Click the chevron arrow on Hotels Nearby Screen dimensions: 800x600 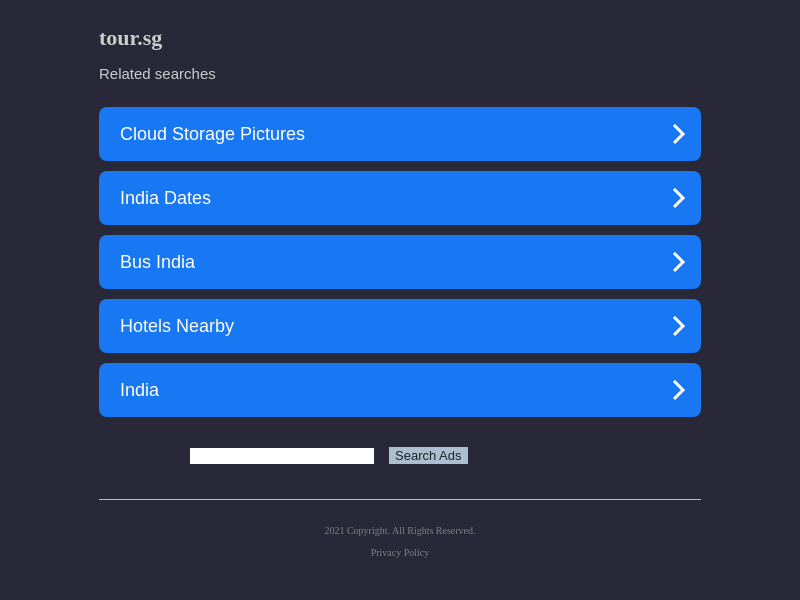678,326
